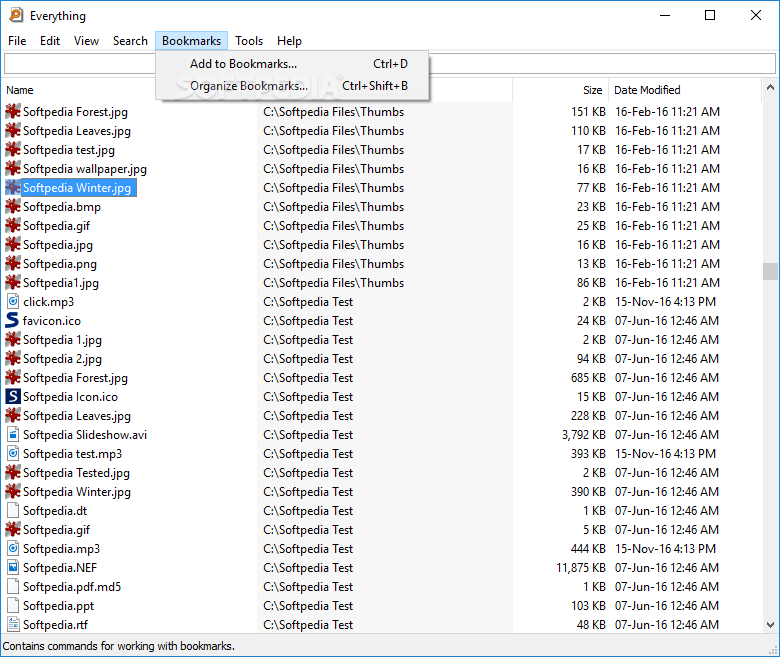This screenshot has width=780, height=657.
Task: Click the Softpedia Tested.jpg file icon
Action: (13, 472)
